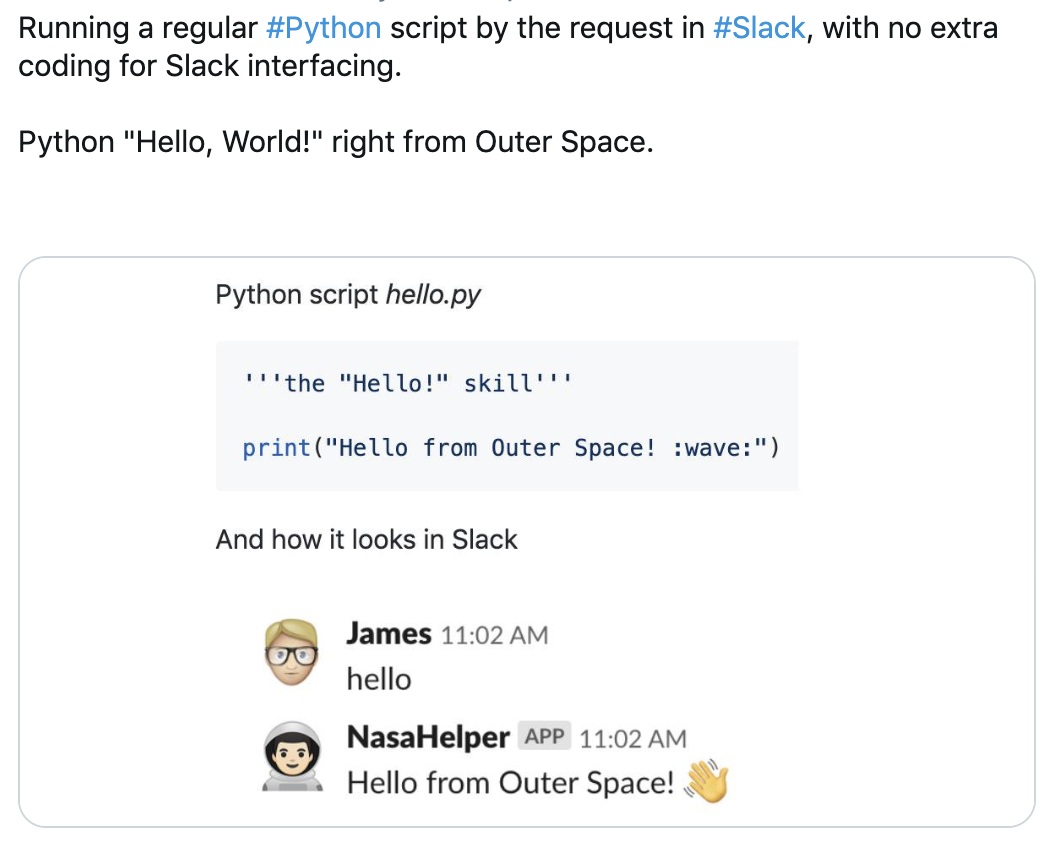Screen dimensions: 1050x844
Task: Click the NasaHelper username
Action: click(429, 737)
